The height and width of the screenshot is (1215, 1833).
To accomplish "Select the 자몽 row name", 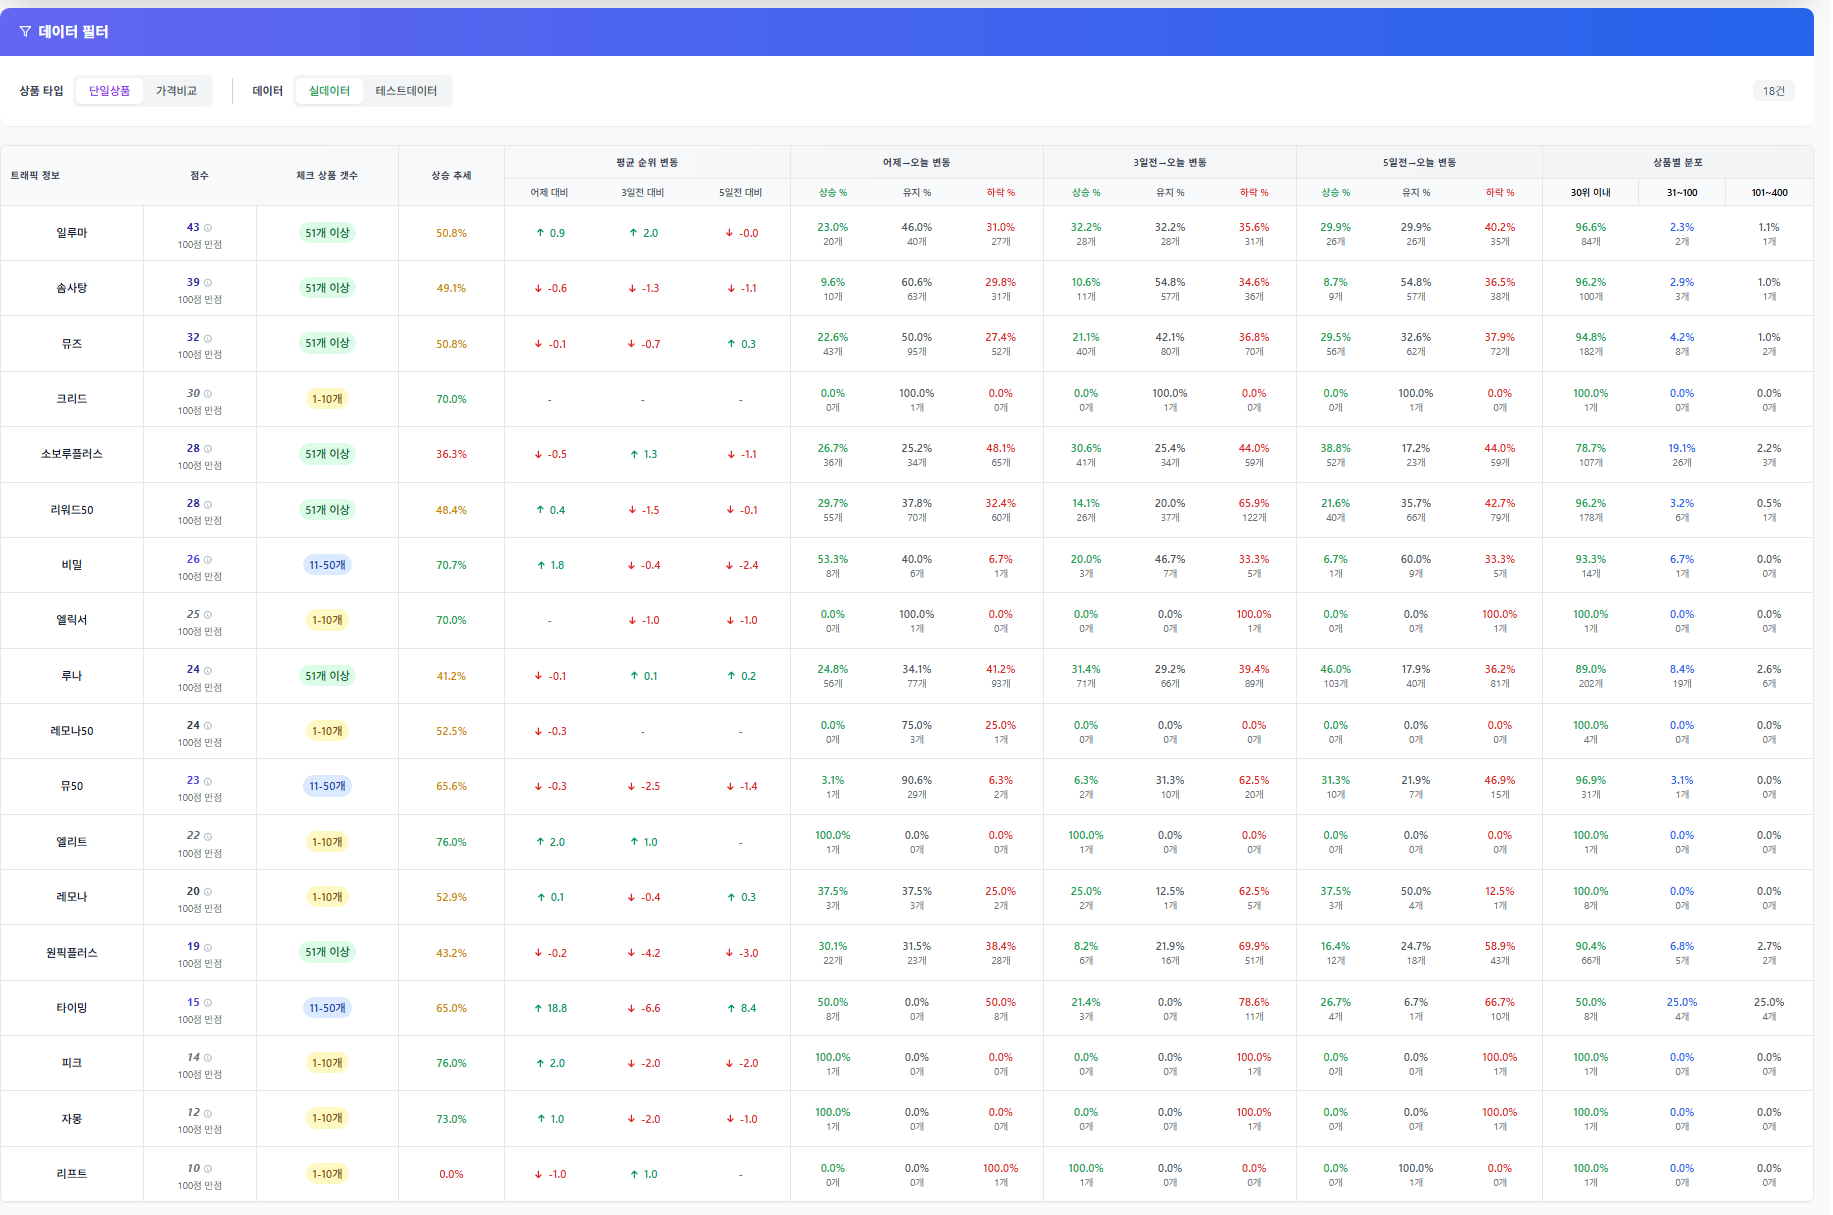I will (x=72, y=1119).
